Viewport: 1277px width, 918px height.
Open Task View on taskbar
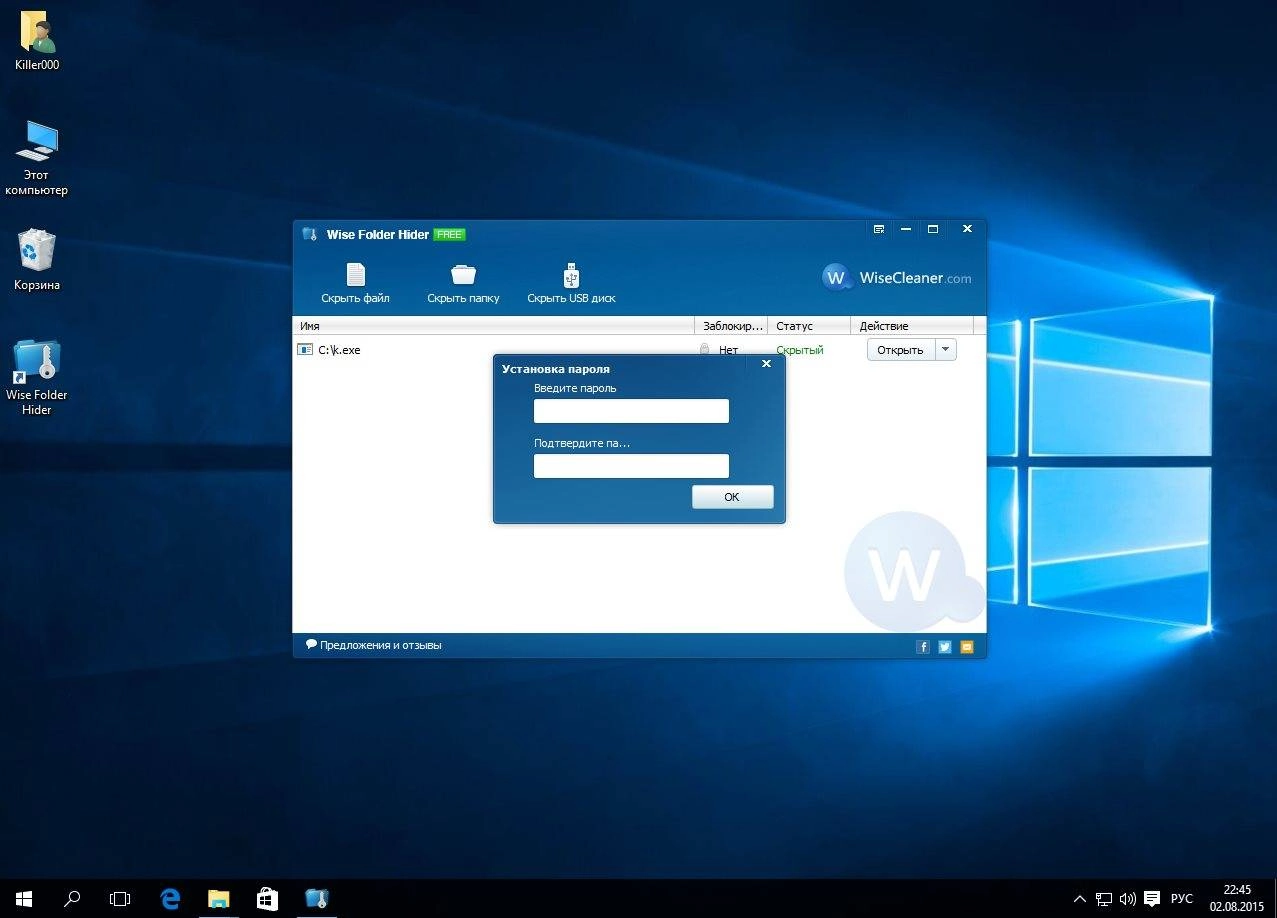[x=120, y=899]
